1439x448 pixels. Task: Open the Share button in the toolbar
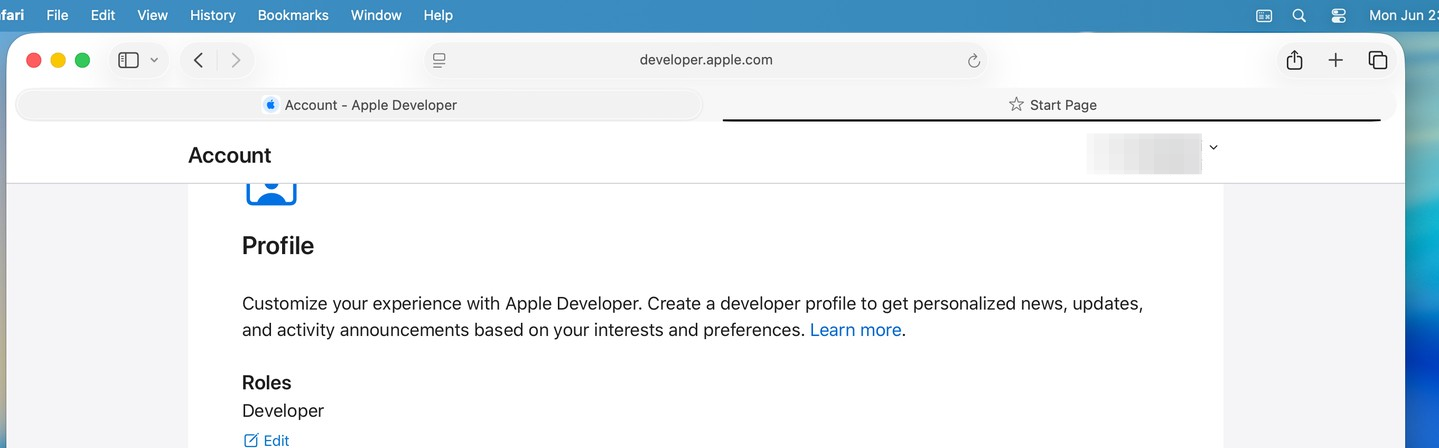point(1294,60)
